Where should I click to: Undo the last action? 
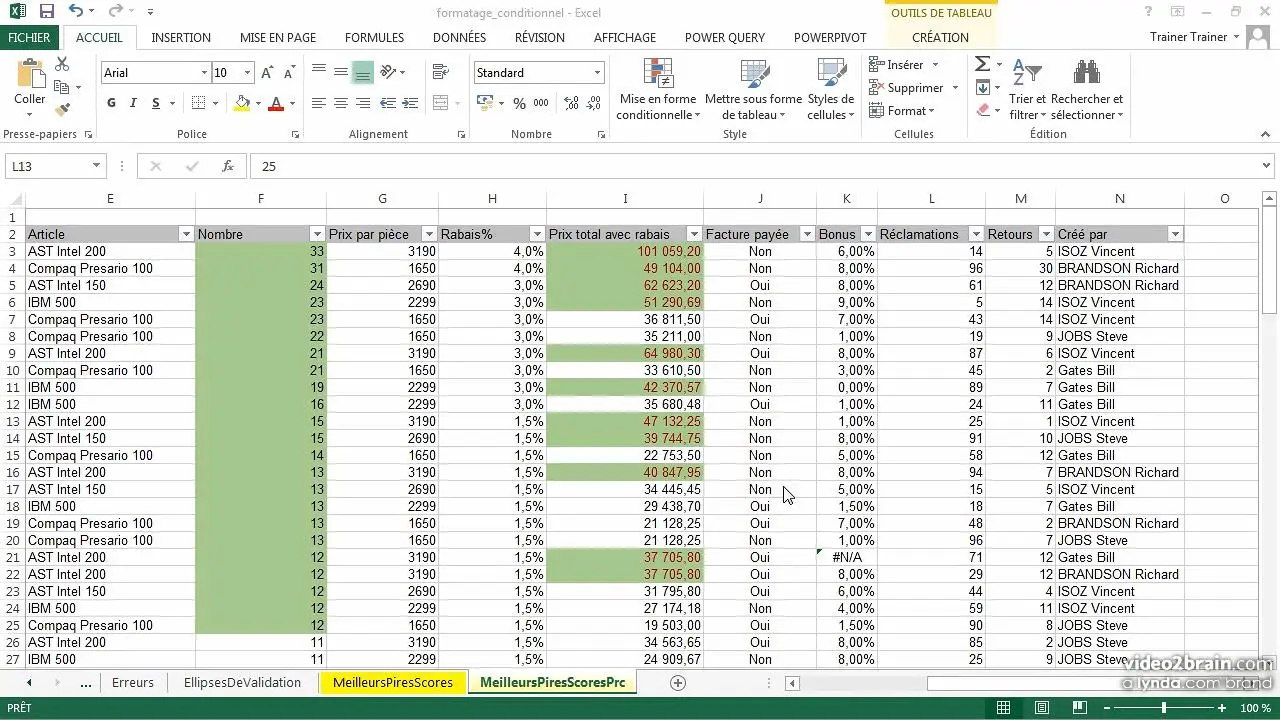76,12
